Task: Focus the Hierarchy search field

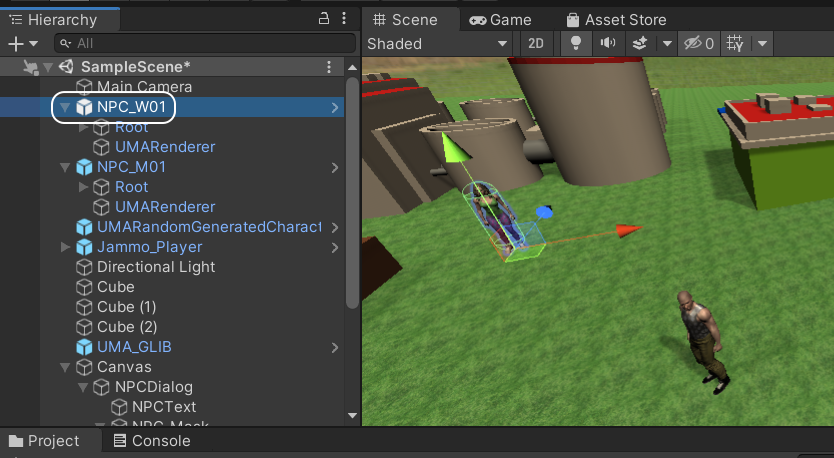Action: 205,43
